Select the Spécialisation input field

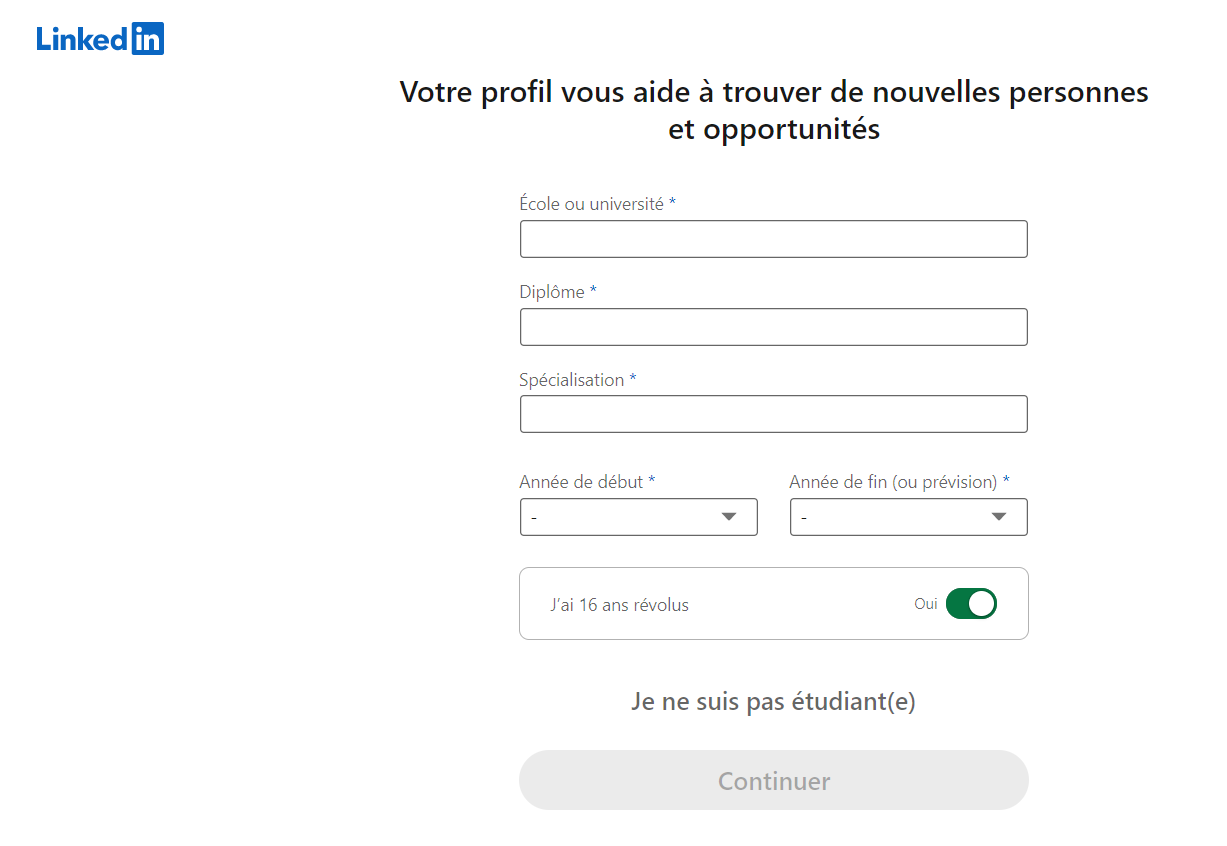(773, 414)
